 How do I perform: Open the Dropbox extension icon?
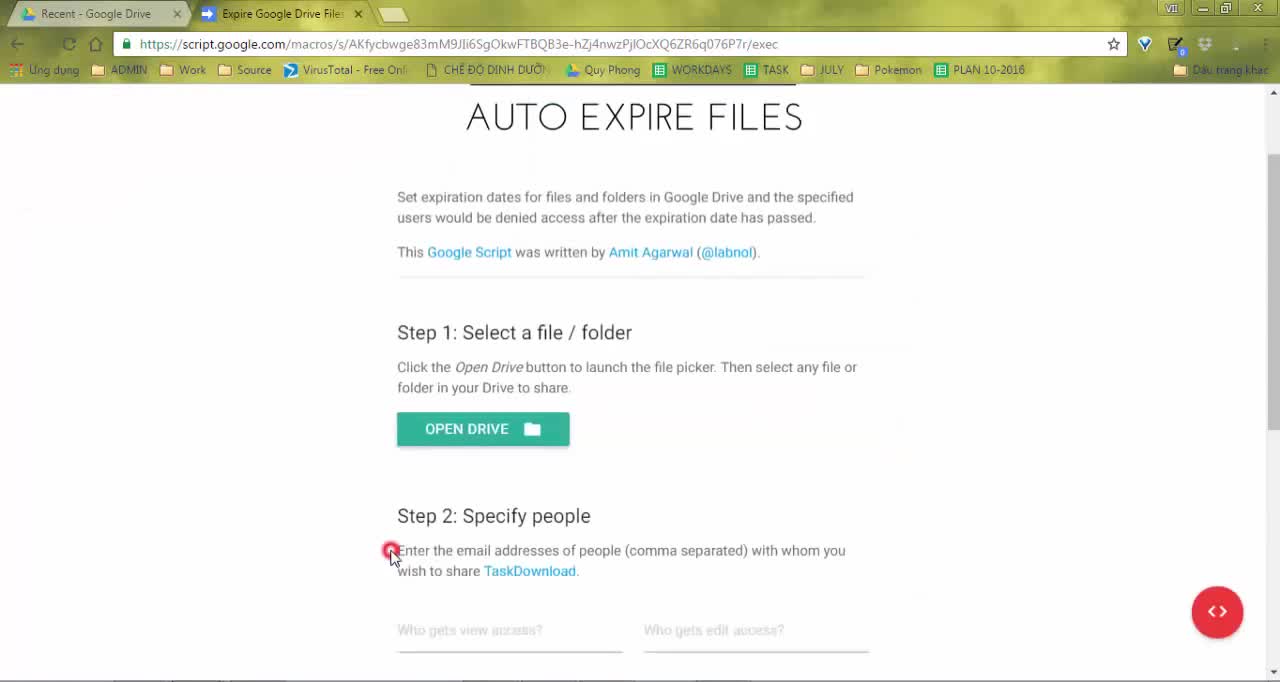coord(1205,44)
